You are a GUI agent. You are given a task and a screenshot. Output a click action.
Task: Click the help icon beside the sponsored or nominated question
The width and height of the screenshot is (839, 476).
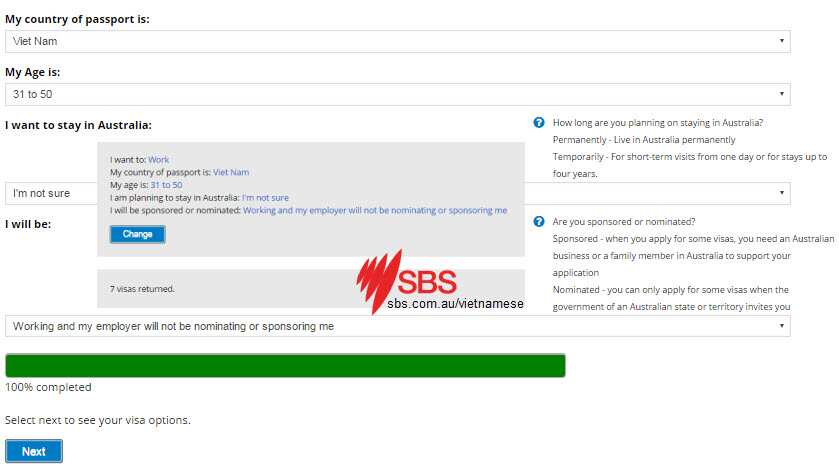coord(539,222)
